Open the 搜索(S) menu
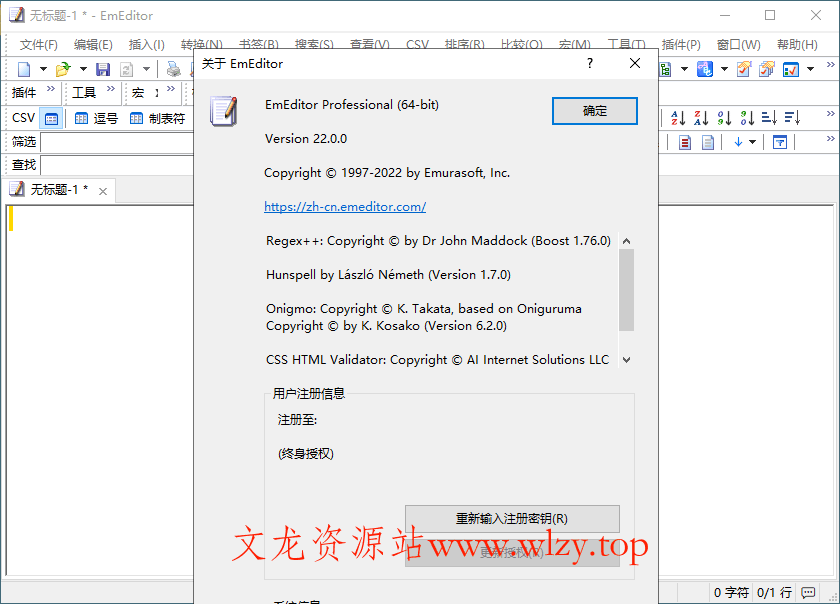This screenshot has height=604, width=840. coord(313,44)
